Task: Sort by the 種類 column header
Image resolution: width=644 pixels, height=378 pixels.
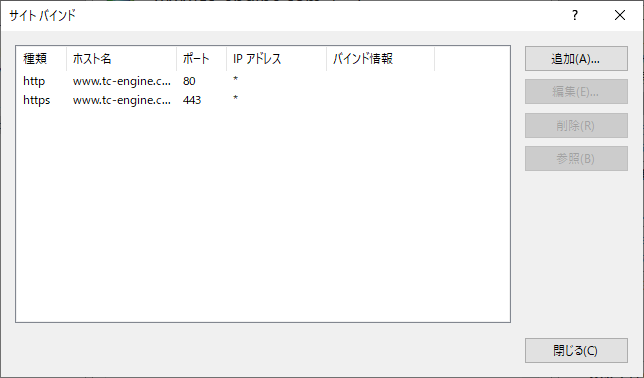Action: (41, 59)
